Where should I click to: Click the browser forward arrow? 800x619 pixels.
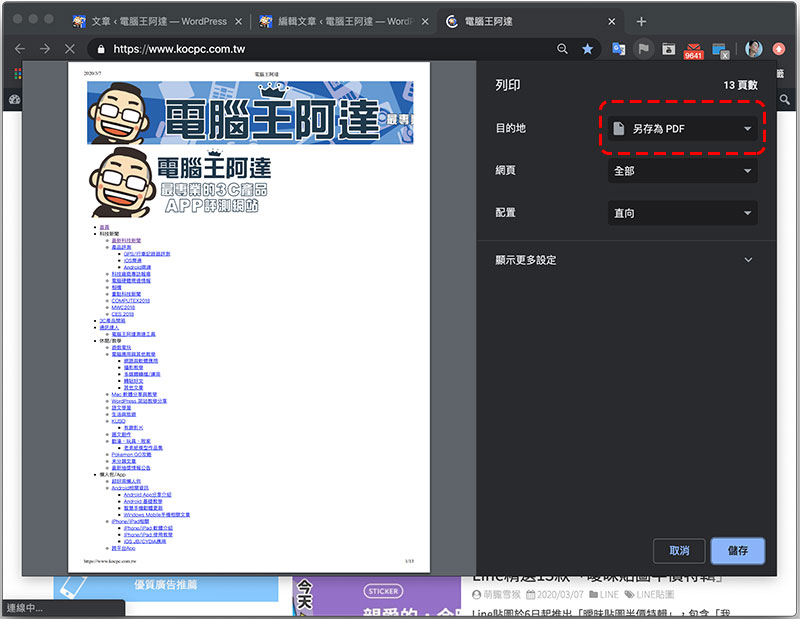(45, 49)
